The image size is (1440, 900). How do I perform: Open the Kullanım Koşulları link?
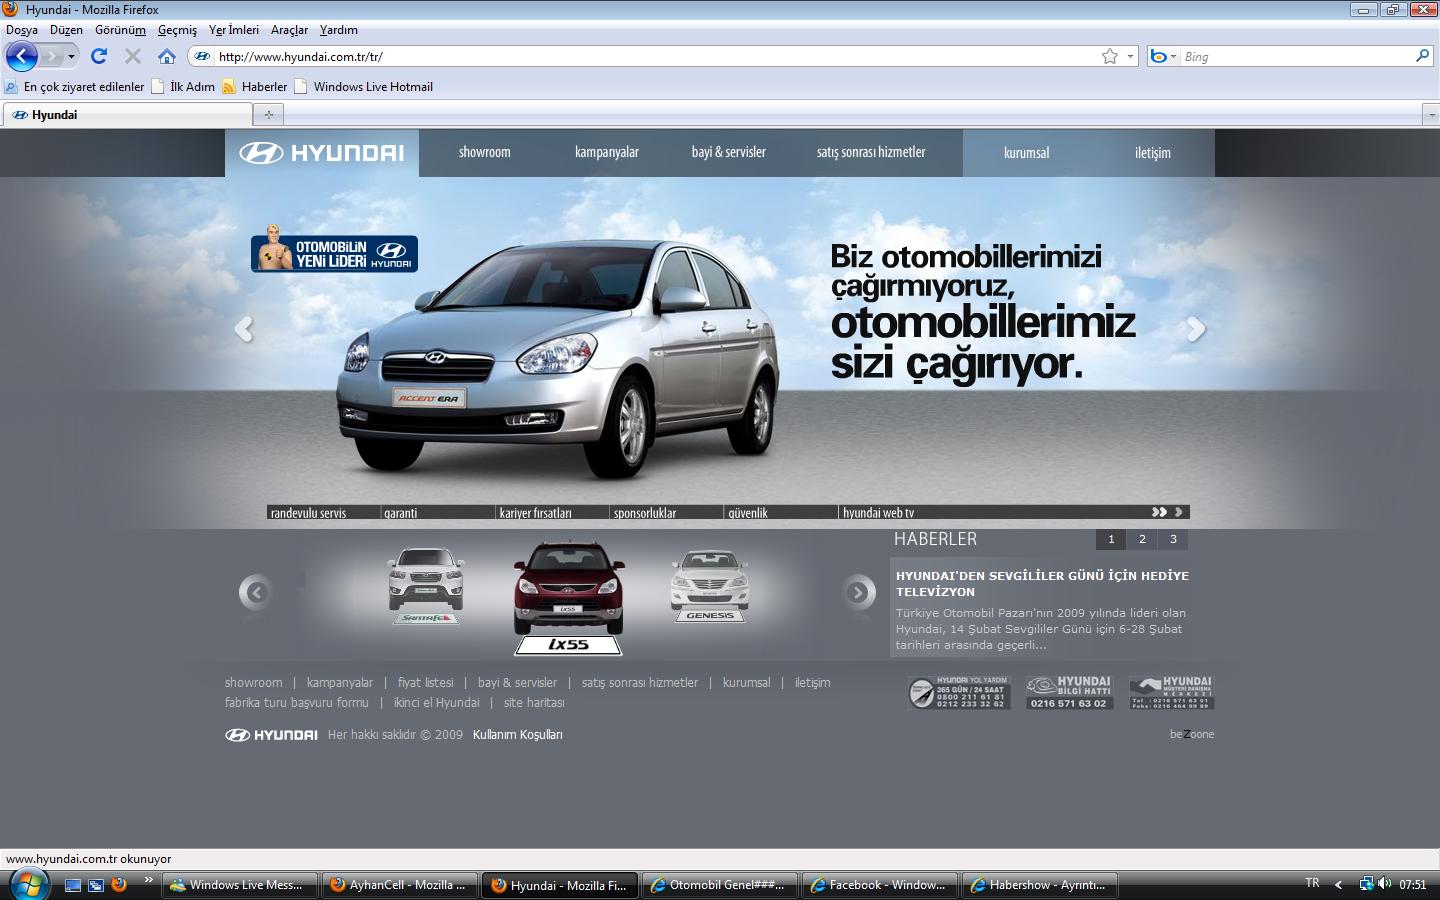[x=518, y=735]
